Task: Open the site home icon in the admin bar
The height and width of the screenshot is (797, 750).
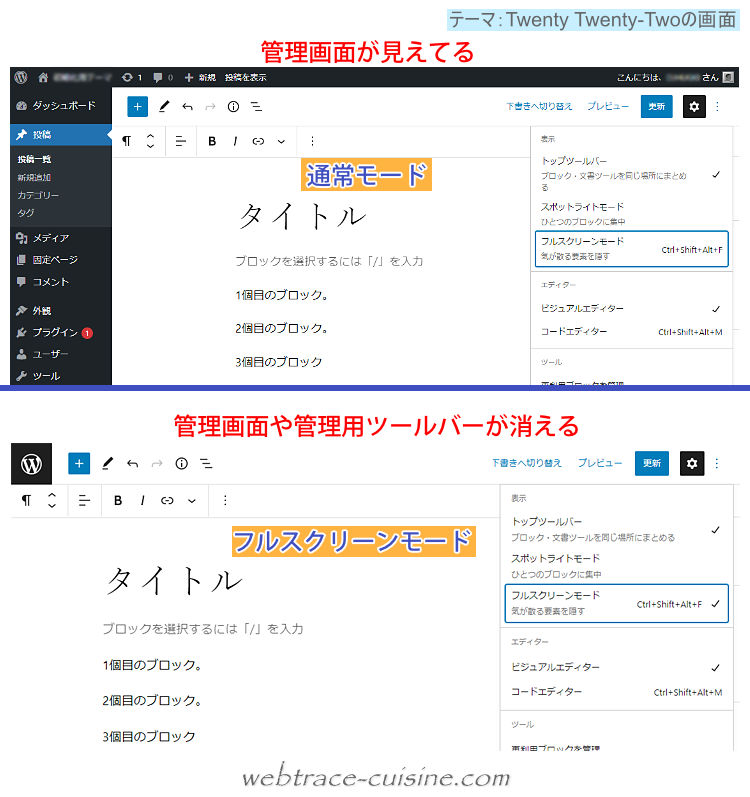Action: tap(43, 77)
